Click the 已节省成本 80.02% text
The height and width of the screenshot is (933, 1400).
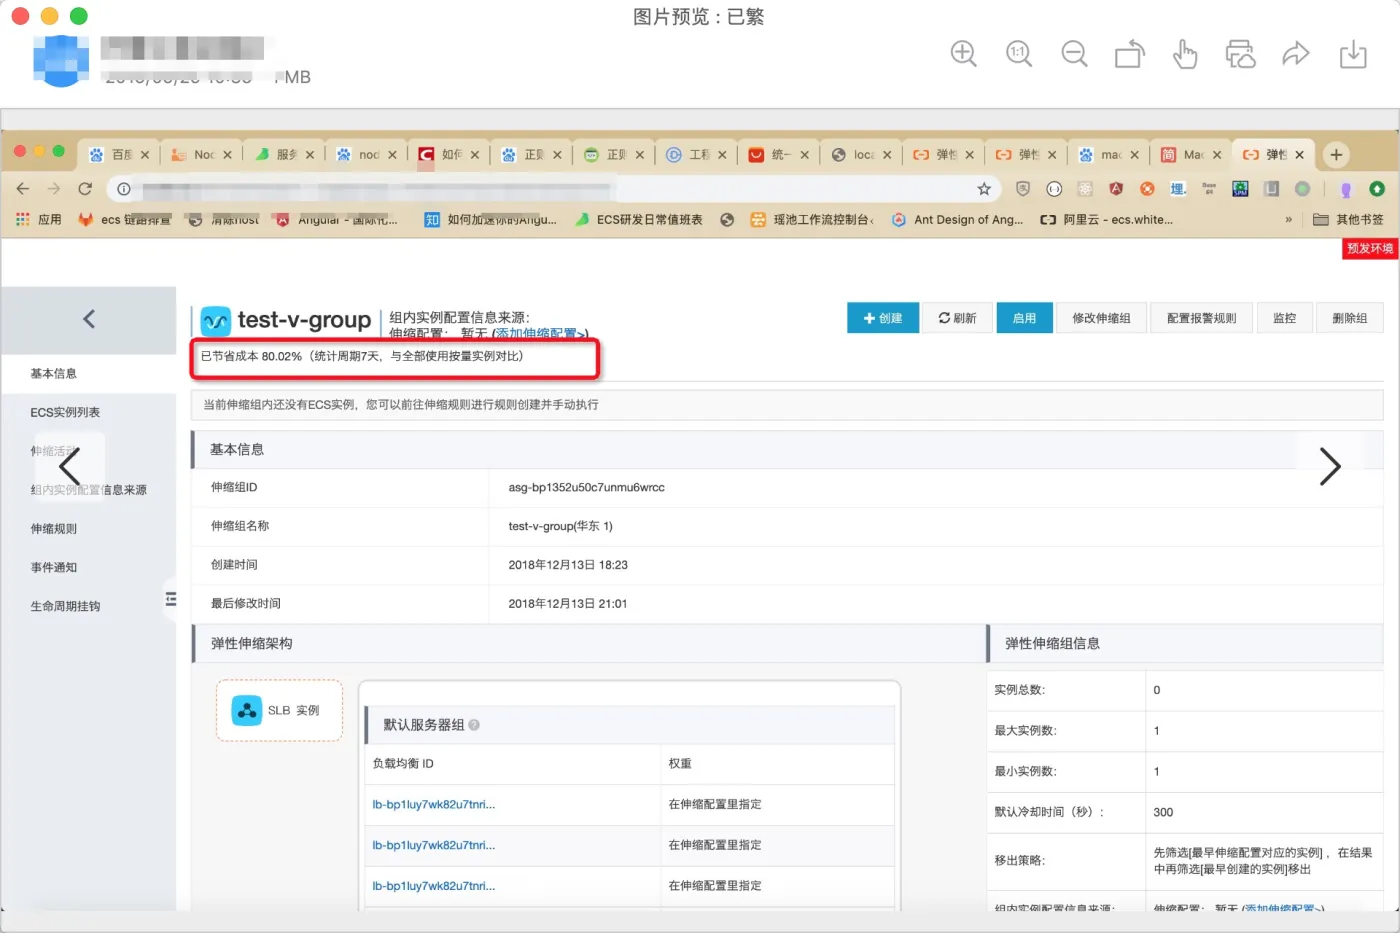pyautogui.click(x=251, y=356)
